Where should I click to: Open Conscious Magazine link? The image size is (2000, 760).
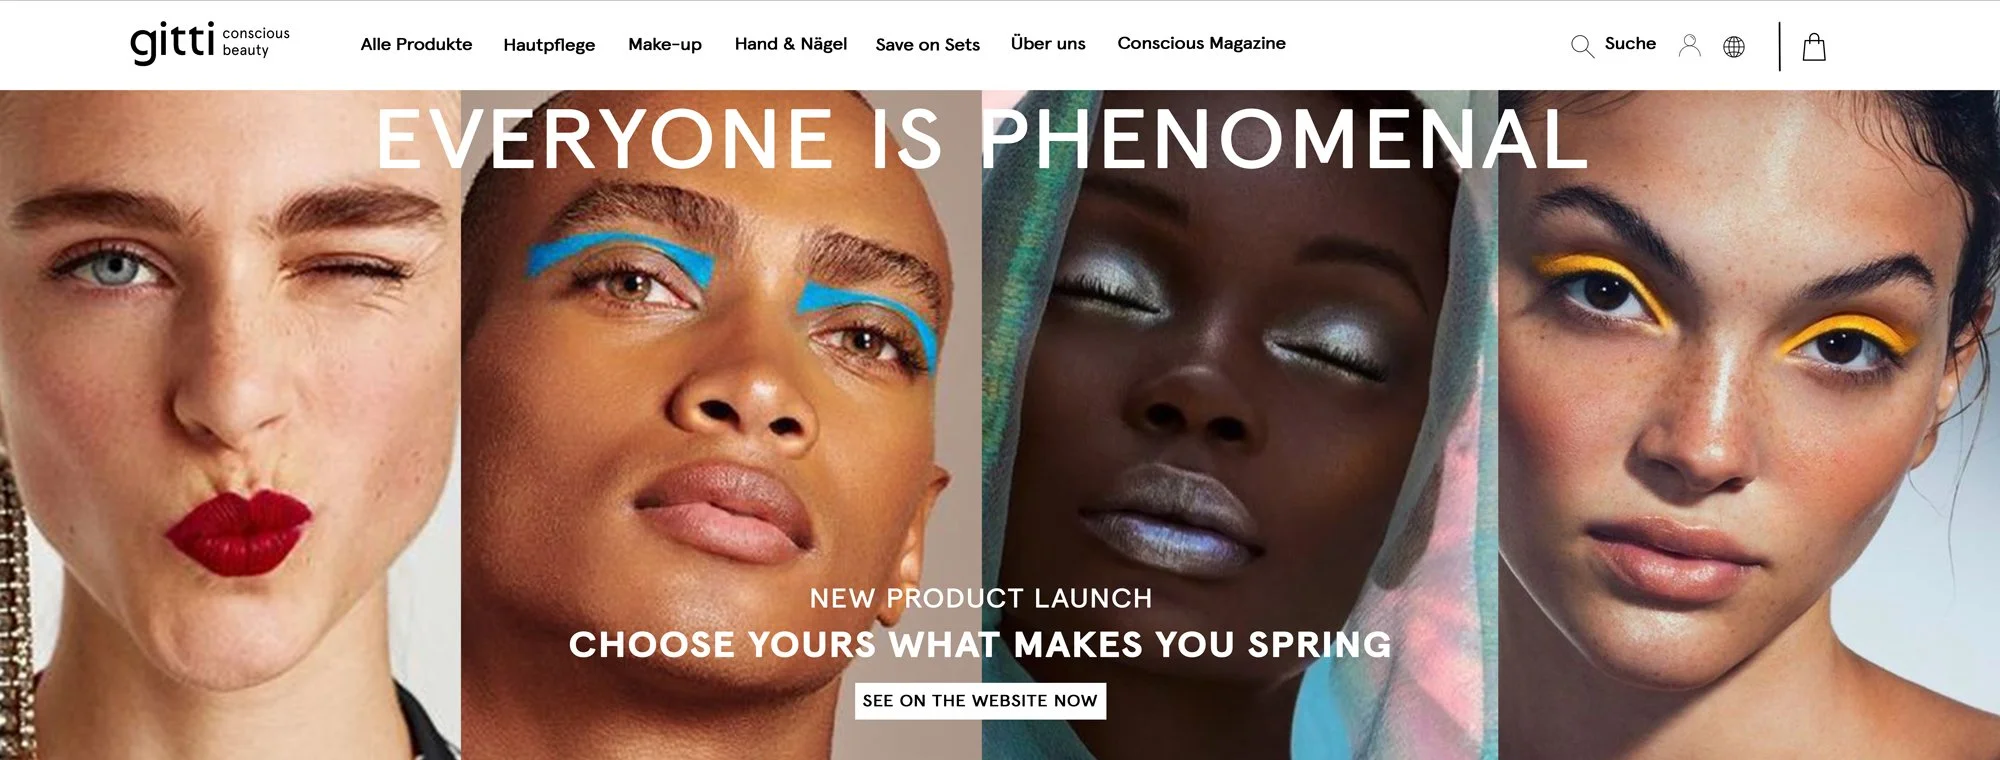pos(1201,43)
